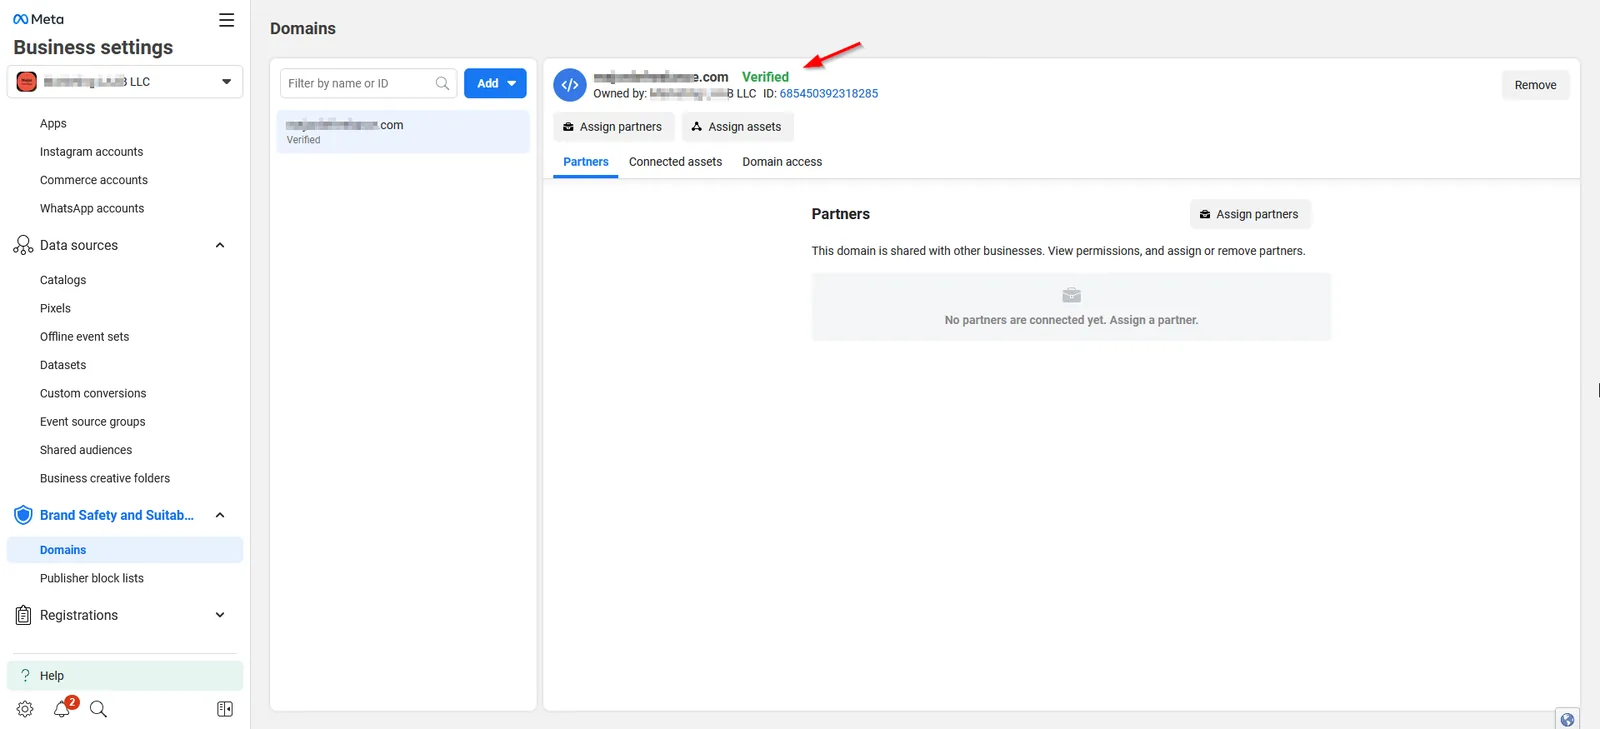Open Business creative folders
Screen dimensions: 1600x729
(105, 478)
